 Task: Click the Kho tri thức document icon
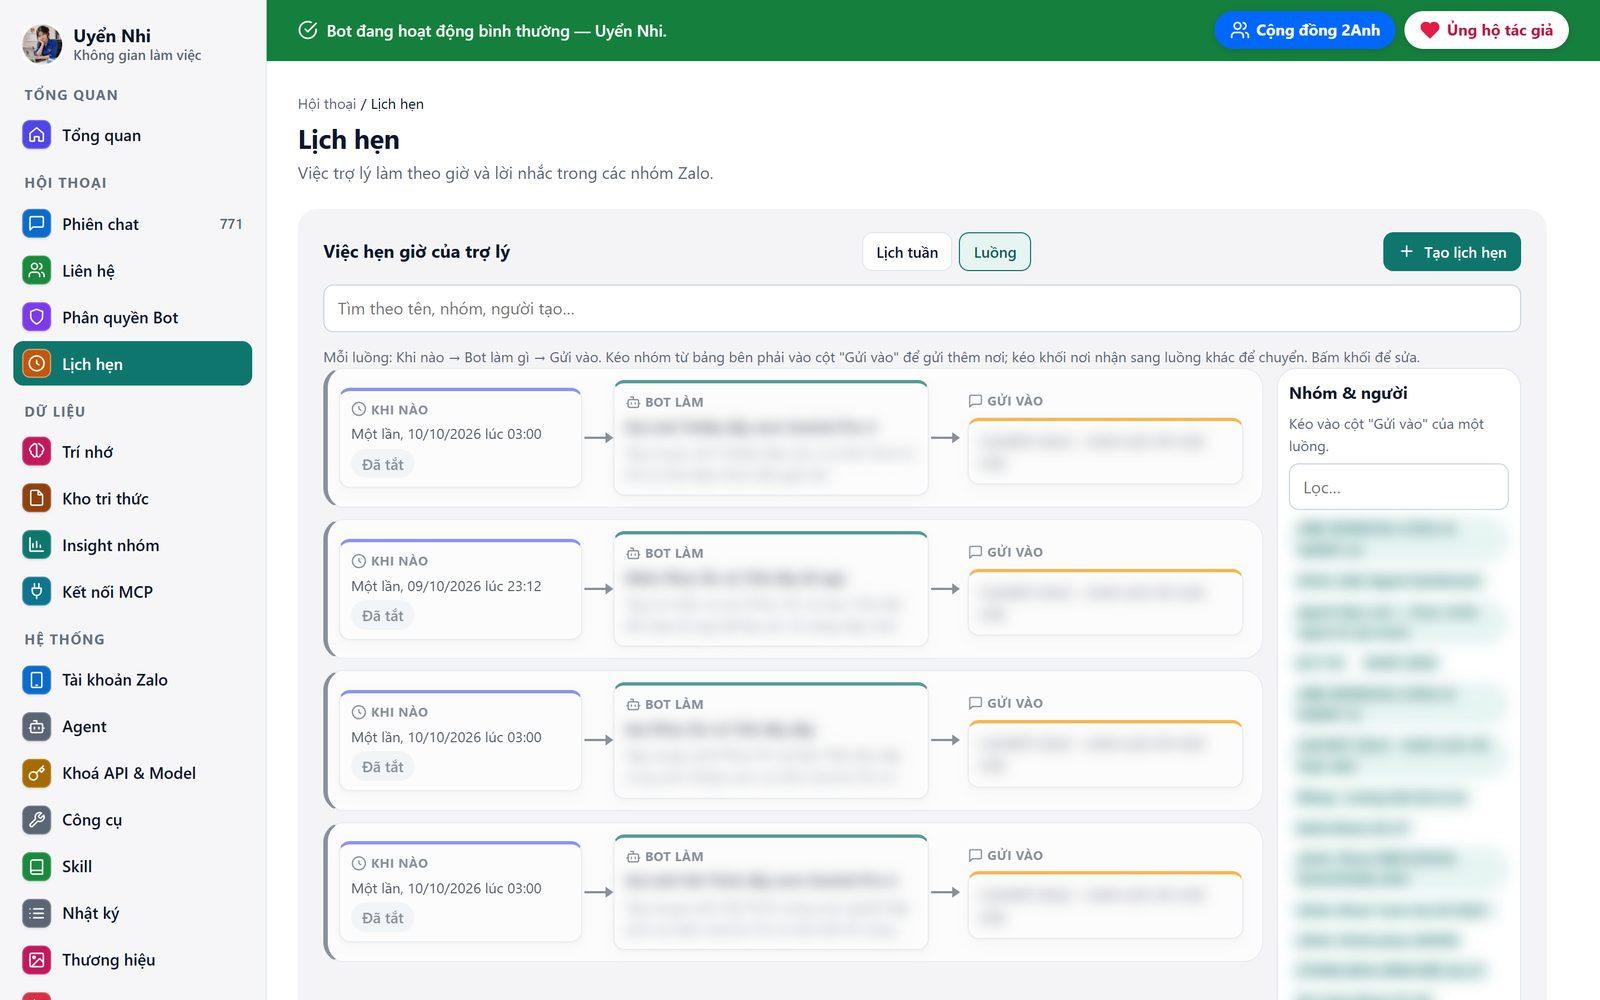coord(37,498)
